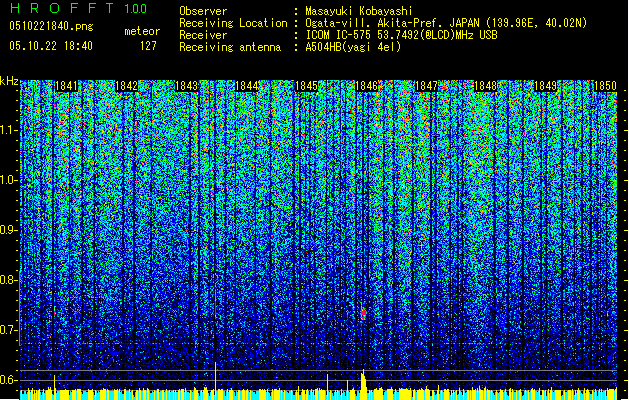
Task: Click the A504HB(yagi 4el) antenna text
Action: [x=353, y=47]
